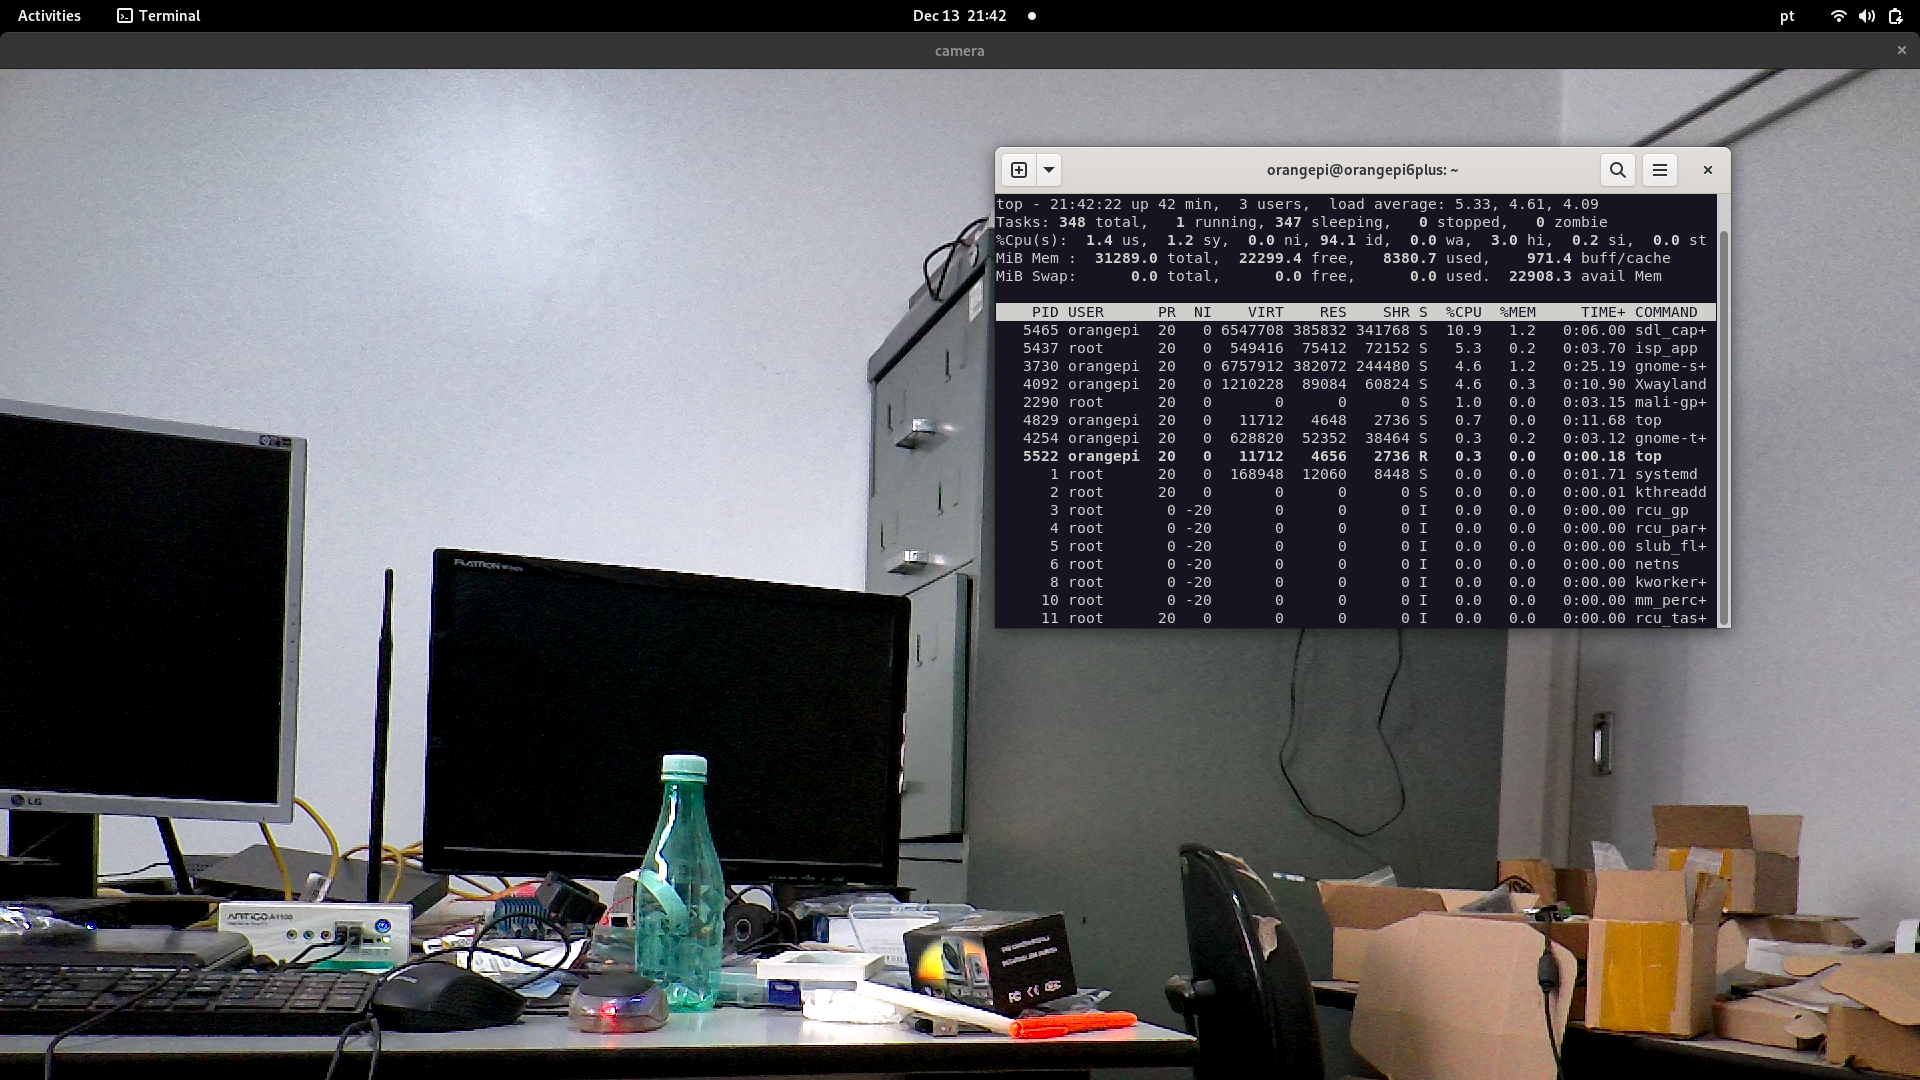
Task: Open the date and time calendar menu
Action: pyautogui.click(x=959, y=16)
